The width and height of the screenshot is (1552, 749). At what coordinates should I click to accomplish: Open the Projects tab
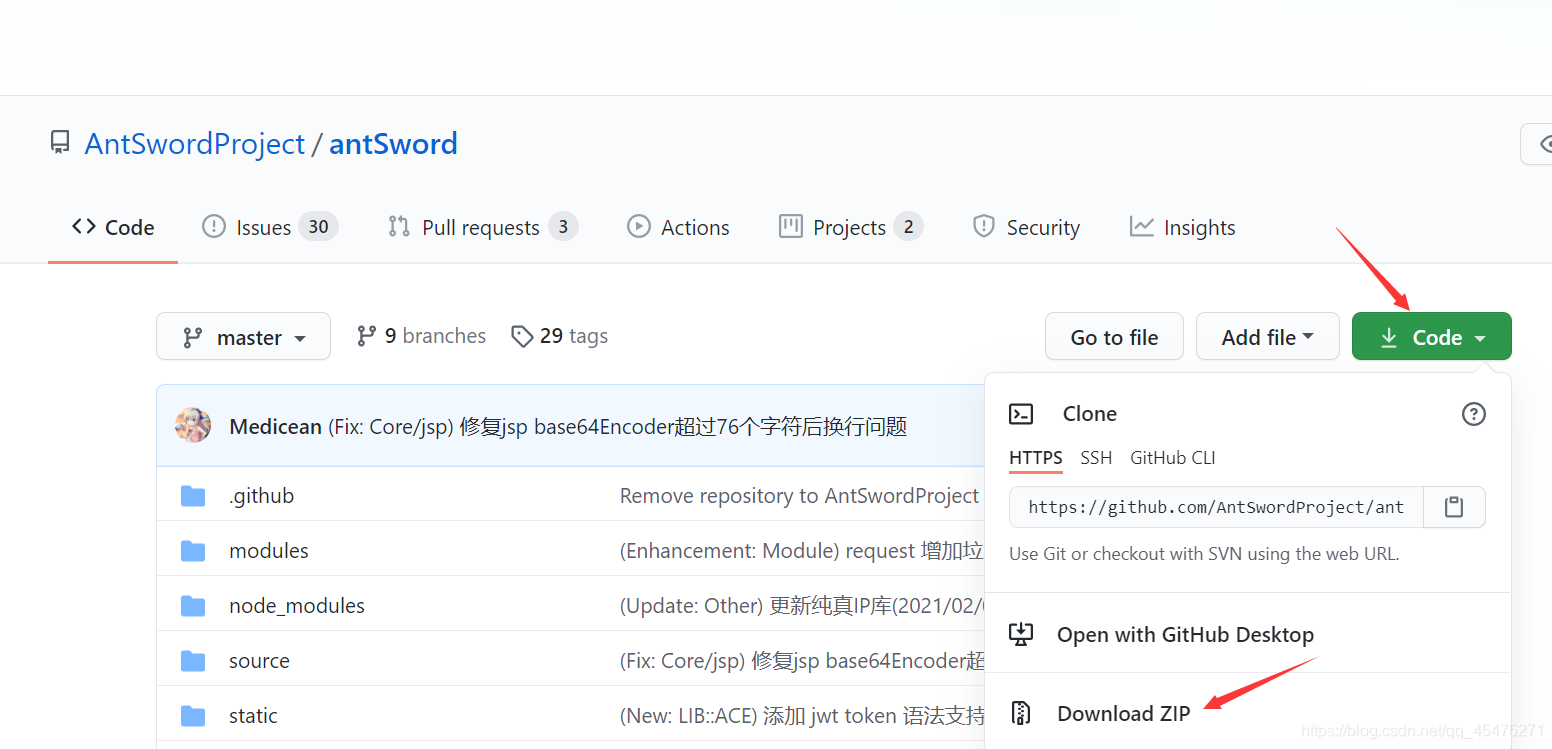[x=850, y=227]
